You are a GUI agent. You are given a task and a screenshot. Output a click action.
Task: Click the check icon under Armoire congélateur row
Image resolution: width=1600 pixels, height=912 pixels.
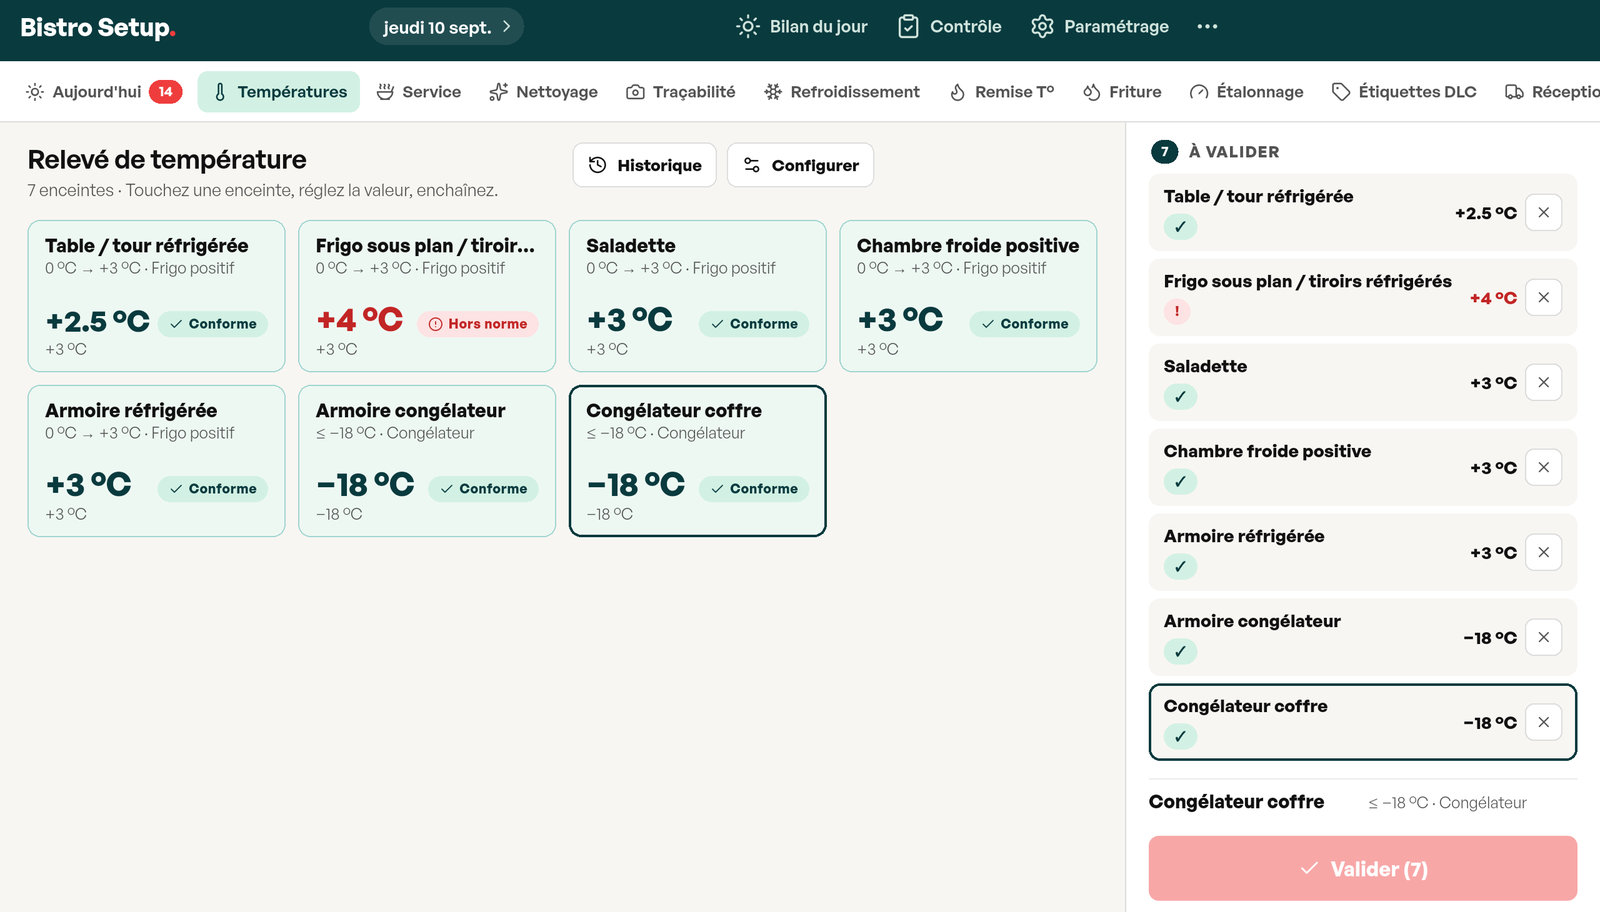tap(1181, 652)
